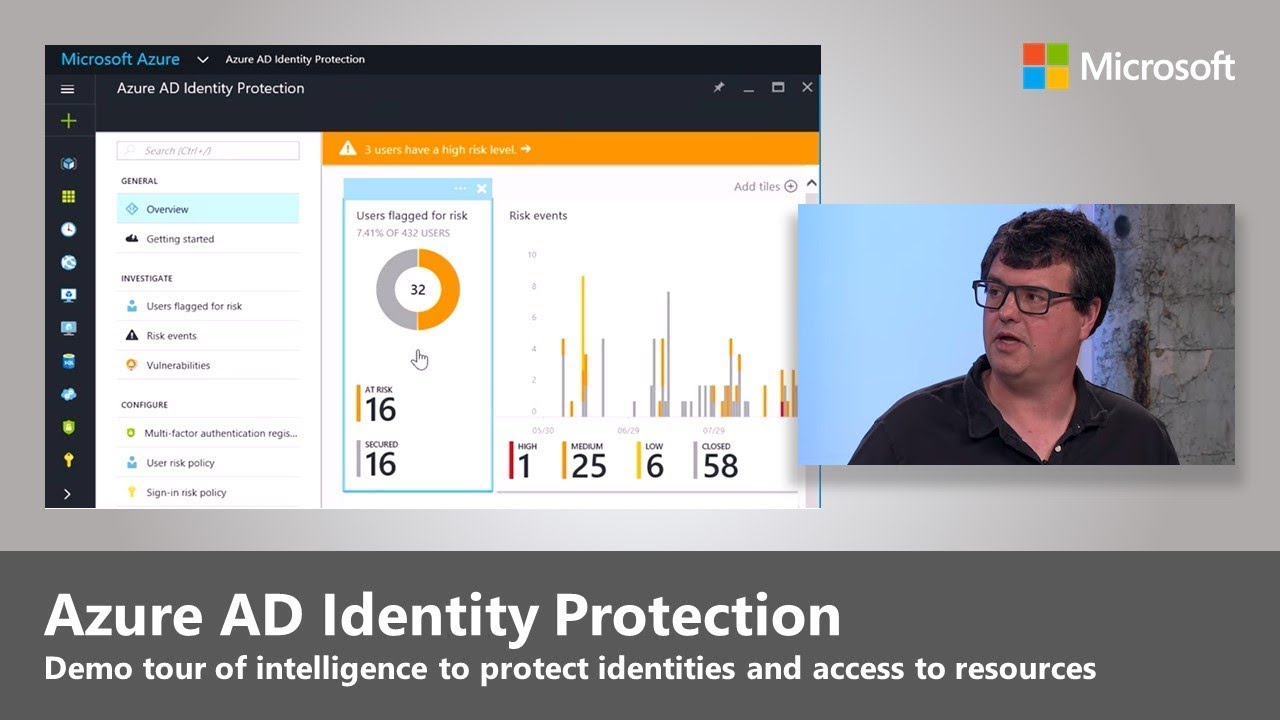Image resolution: width=1280 pixels, height=720 pixels.
Task: Click the CLOSED 58 risk count
Action: pyautogui.click(x=716, y=461)
